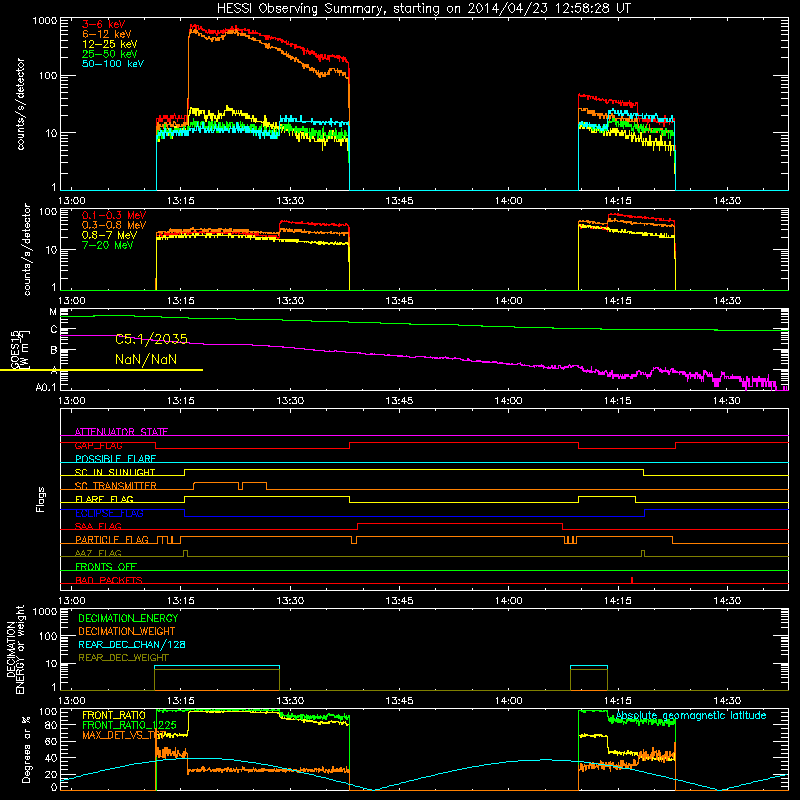Click the red tick mark on the BAD_PACKETS line
800x800 pixels.
click(632, 580)
